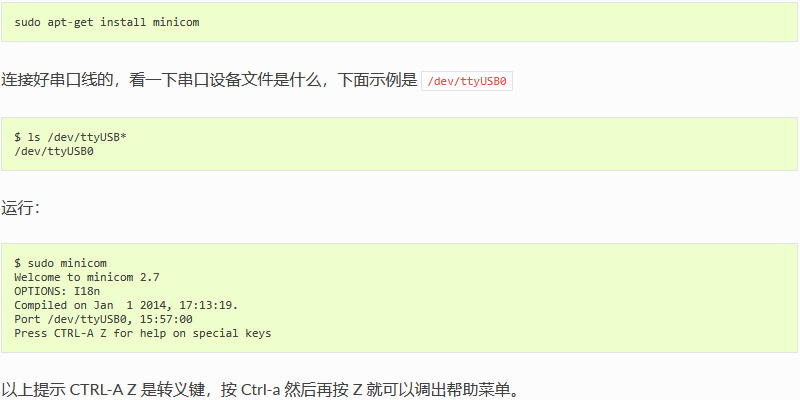The height and width of the screenshot is (400, 800).
Task: Click the sudo apt-get install minicom command
Action: point(107,22)
